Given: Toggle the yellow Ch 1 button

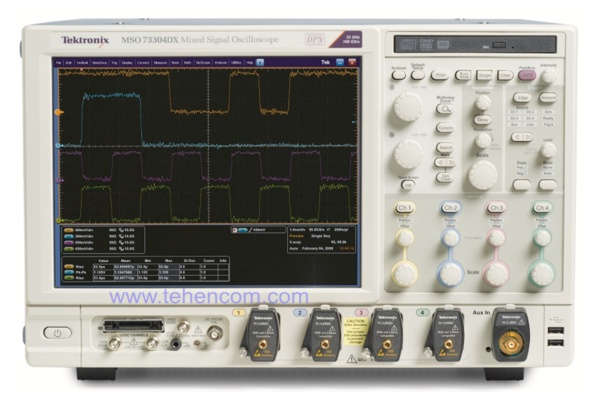Looking at the screenshot, I should pos(404,208).
